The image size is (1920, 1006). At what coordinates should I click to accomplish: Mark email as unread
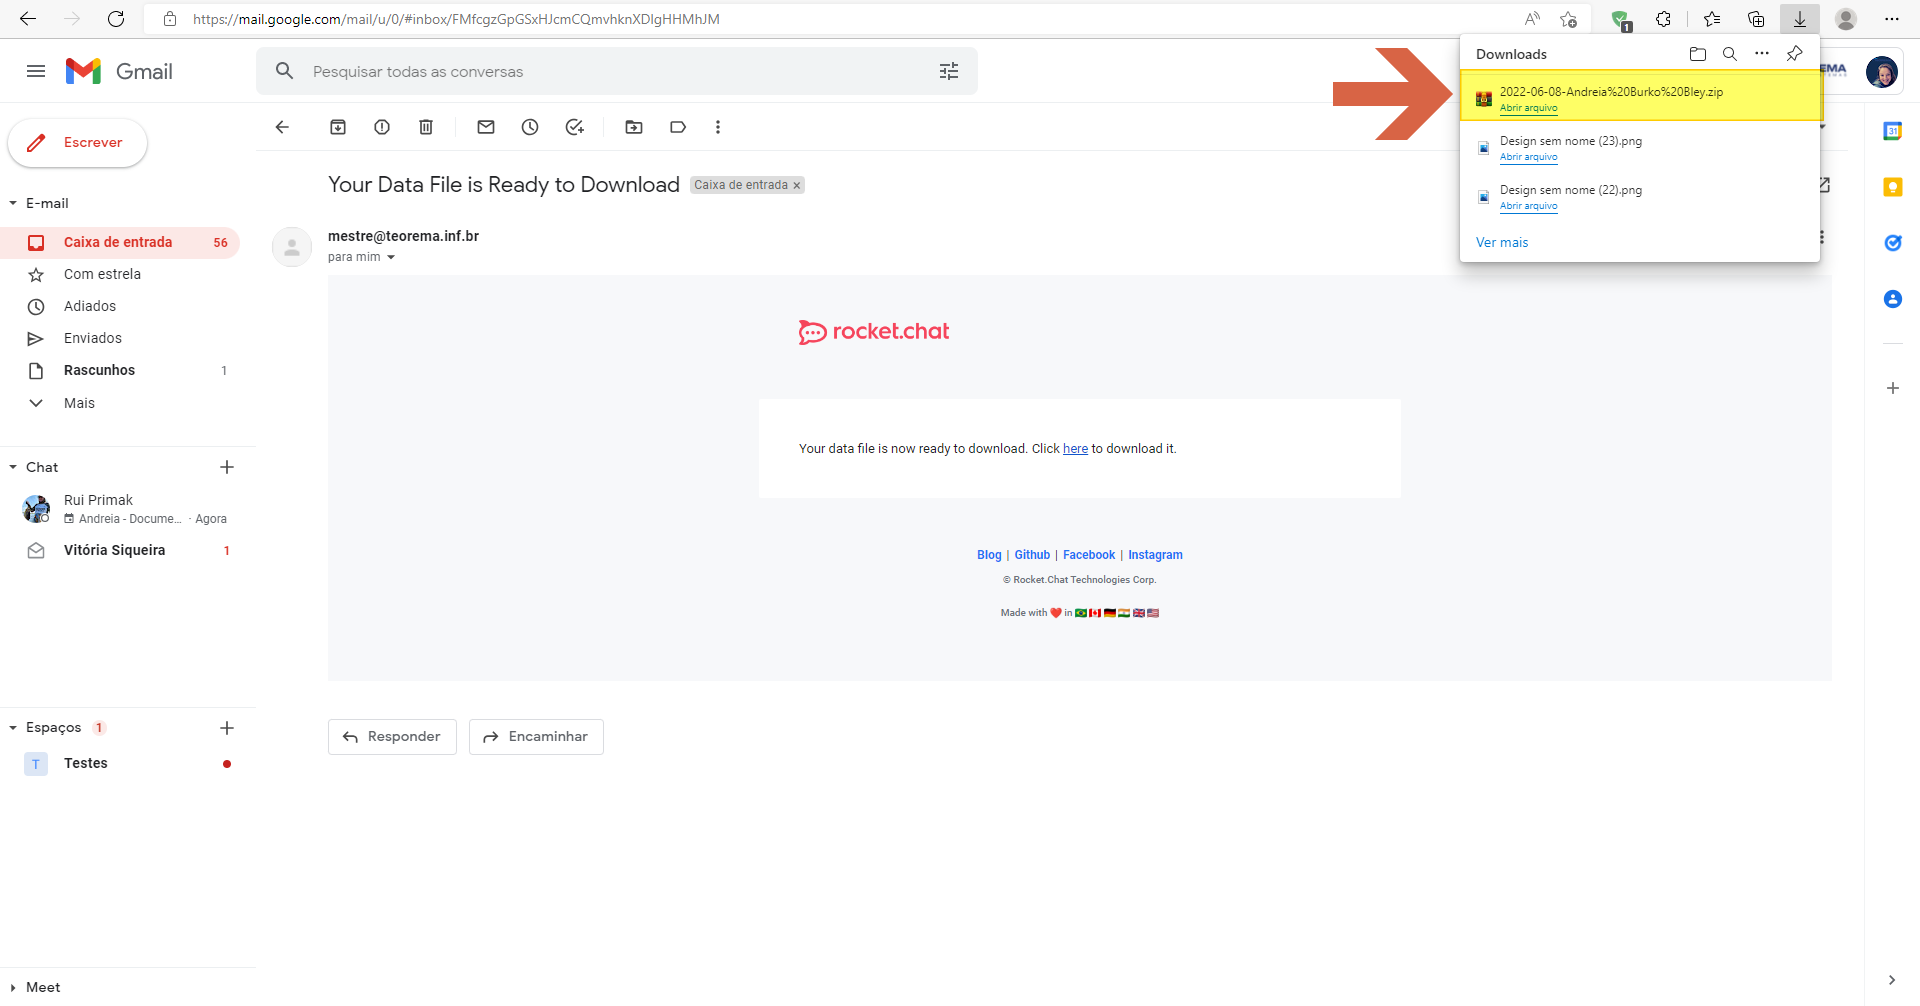click(486, 127)
